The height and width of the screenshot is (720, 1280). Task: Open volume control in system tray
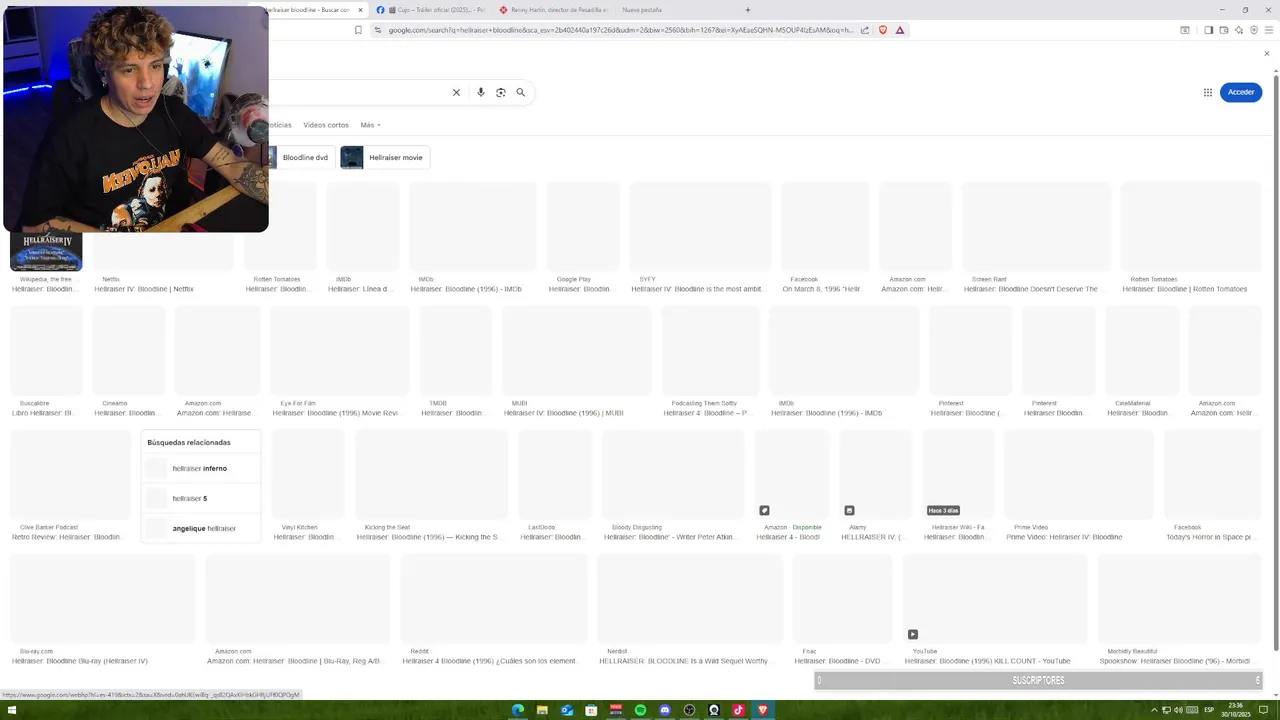click(1178, 710)
